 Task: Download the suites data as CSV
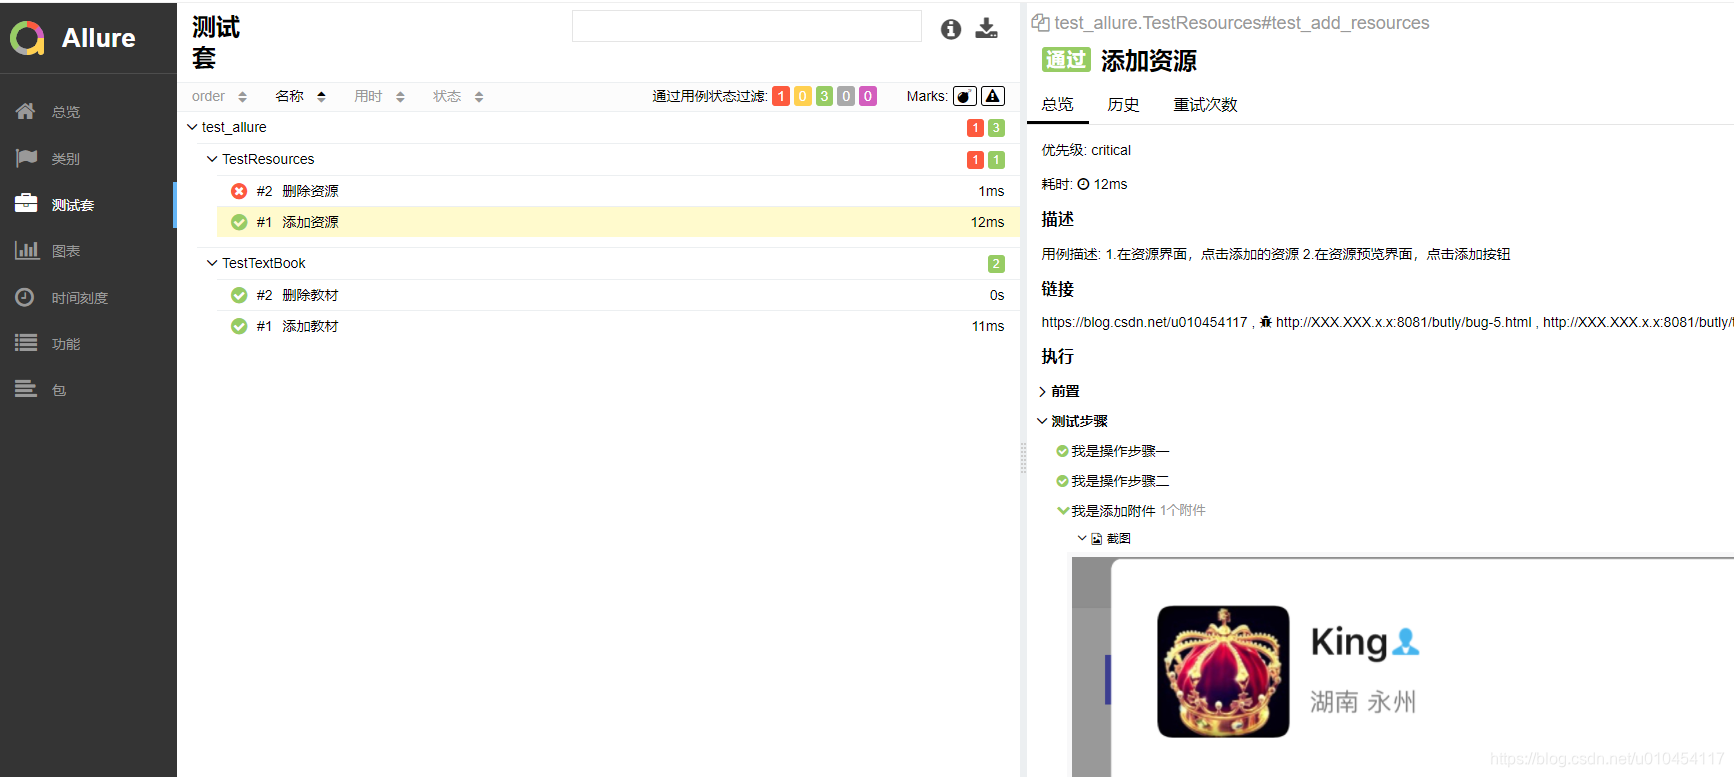pyautogui.click(x=987, y=29)
